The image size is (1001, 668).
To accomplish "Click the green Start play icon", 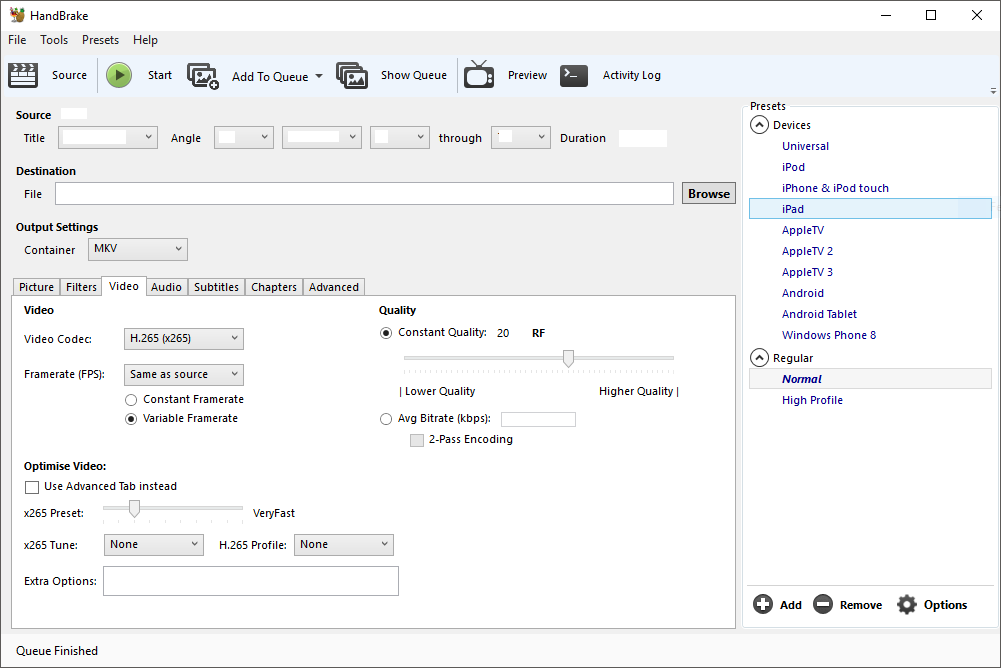I will [x=119, y=75].
